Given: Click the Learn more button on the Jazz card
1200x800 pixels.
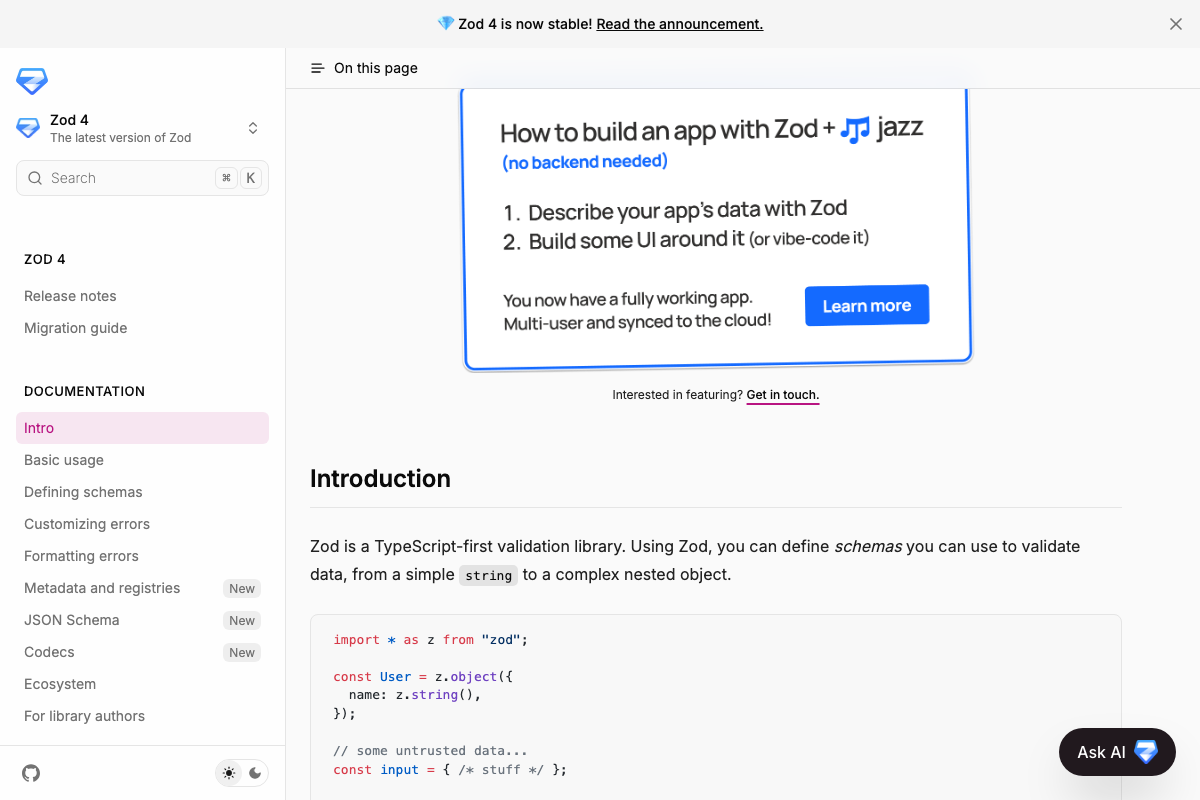Looking at the screenshot, I should click(x=866, y=305).
